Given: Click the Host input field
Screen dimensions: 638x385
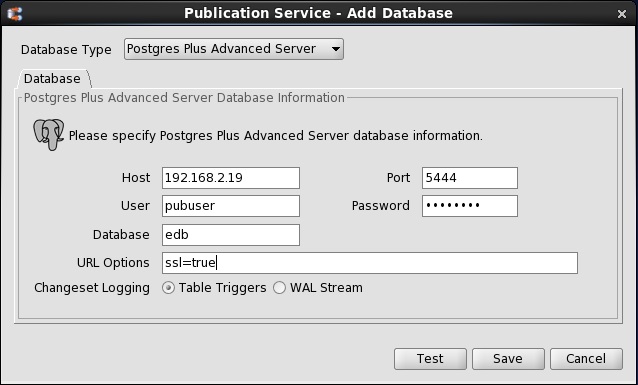Looking at the screenshot, I should [231, 178].
